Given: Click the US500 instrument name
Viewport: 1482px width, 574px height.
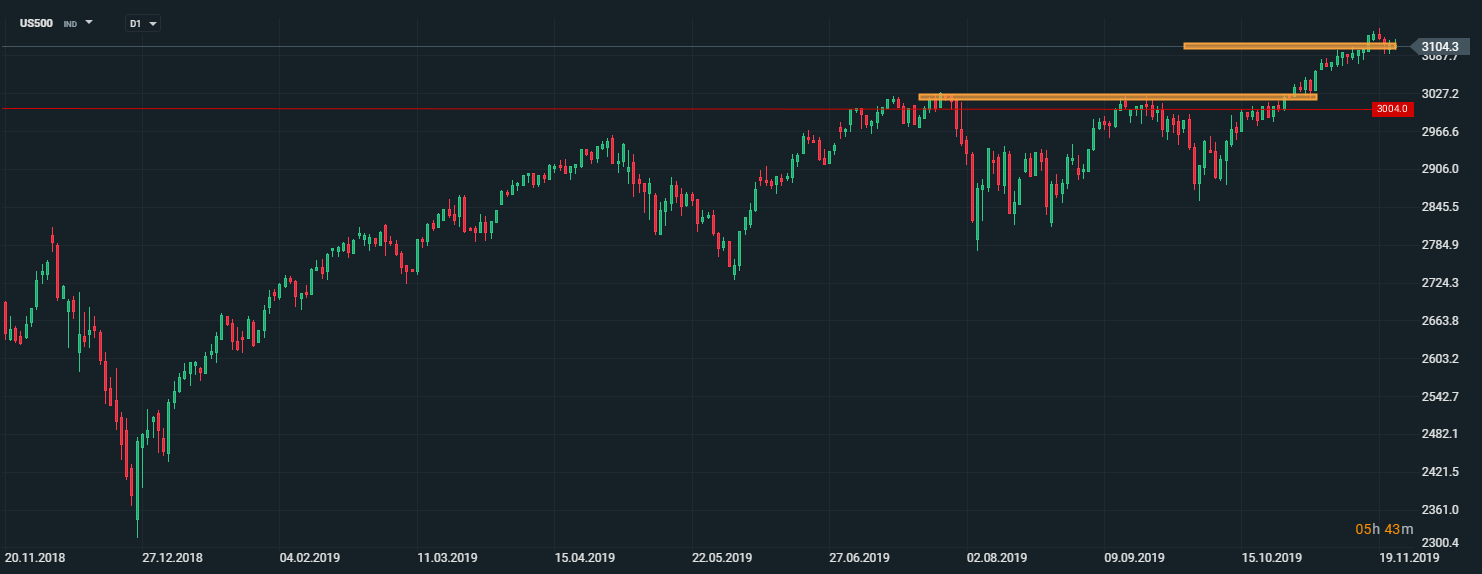Looking at the screenshot, I should [x=36, y=22].
